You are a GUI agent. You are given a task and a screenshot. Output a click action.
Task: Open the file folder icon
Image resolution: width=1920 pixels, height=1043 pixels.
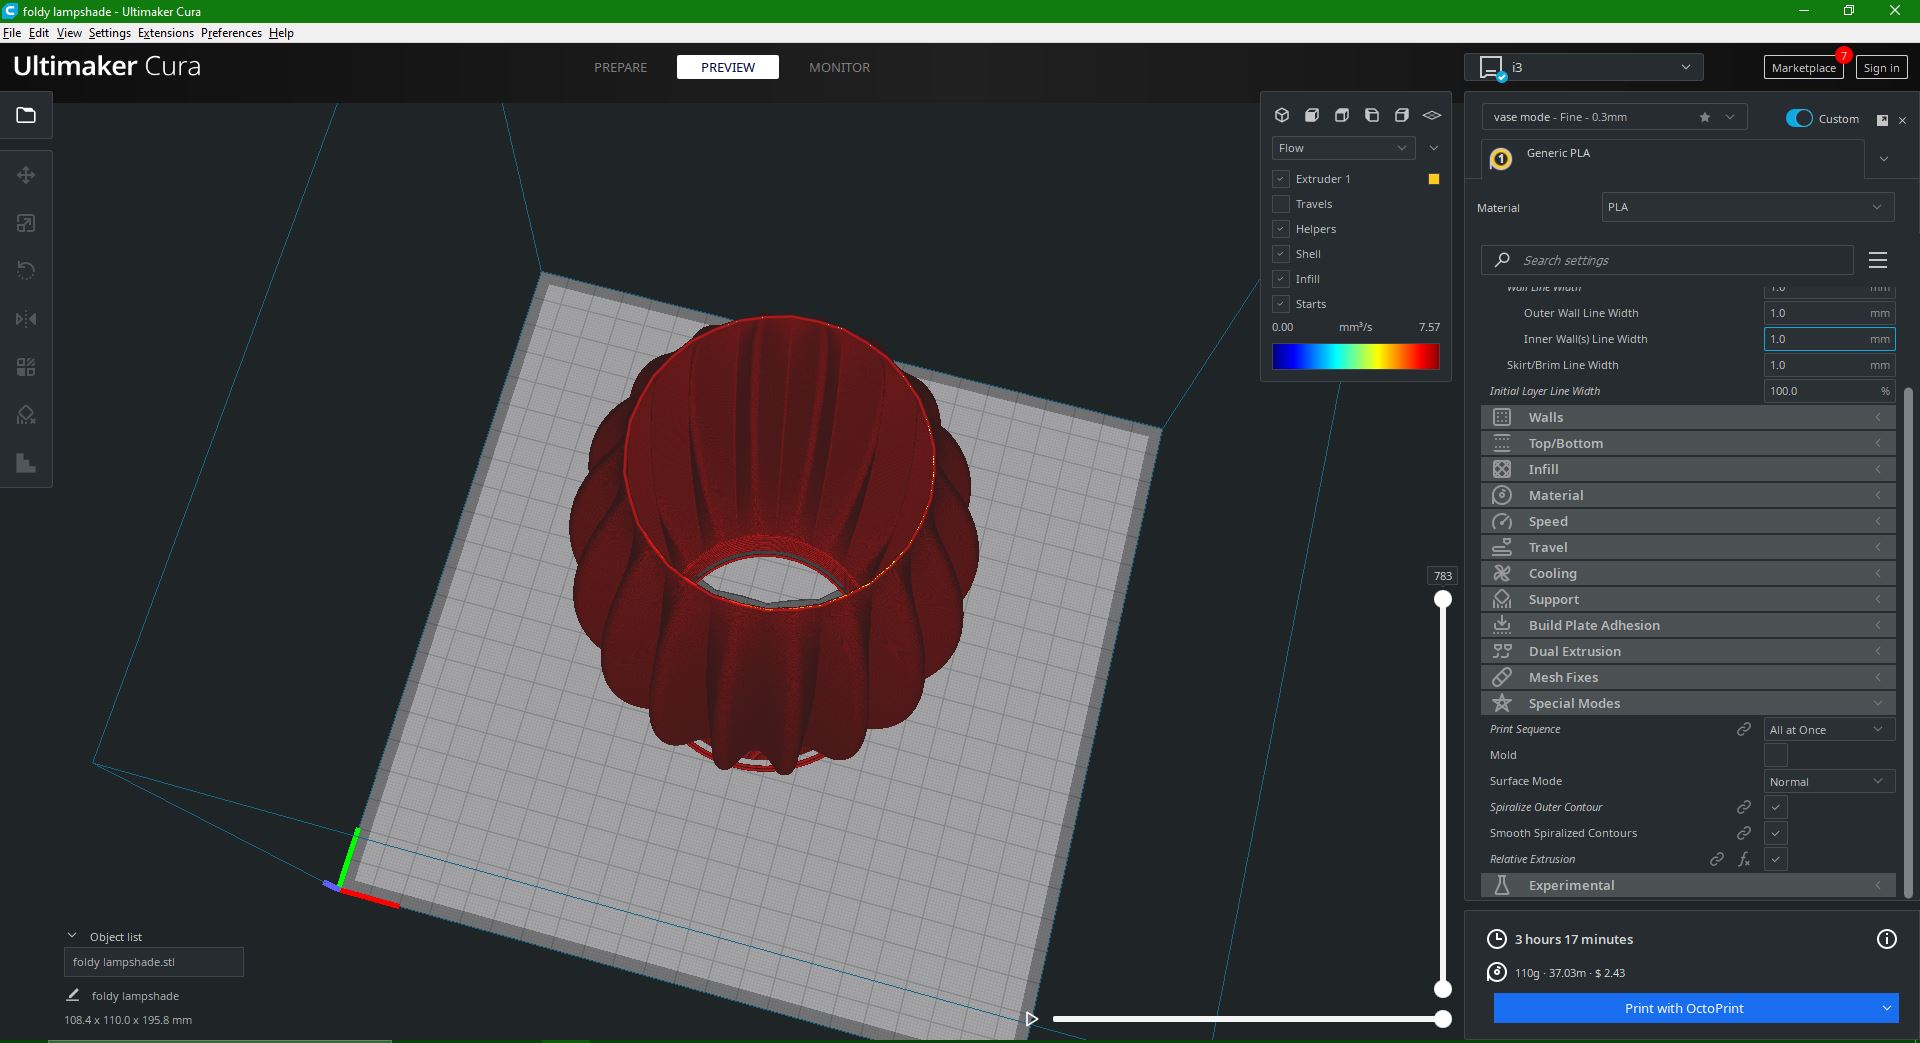26,115
